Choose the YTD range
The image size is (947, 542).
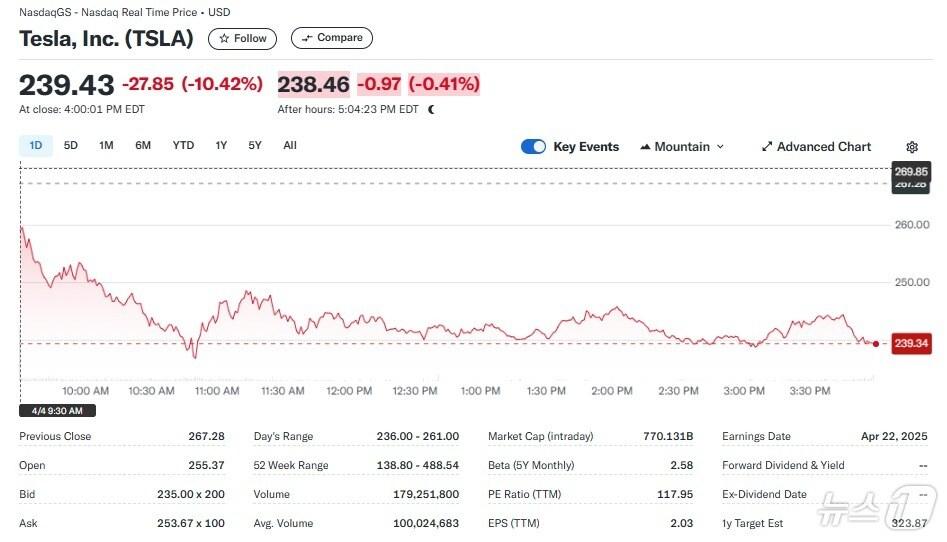pyautogui.click(x=183, y=146)
